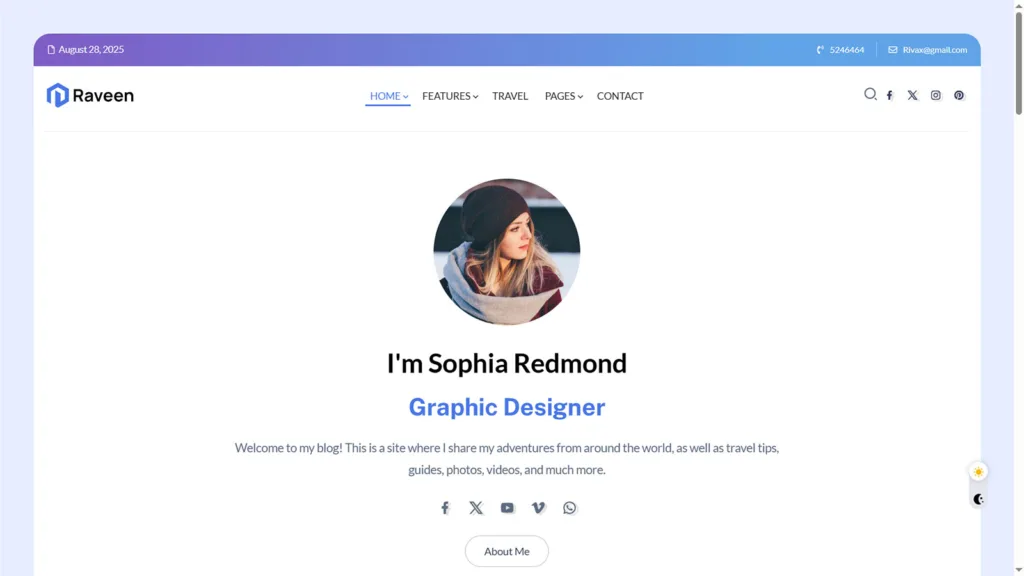Click the Facebook icon under the bio text
Image resolution: width=1024 pixels, height=576 pixels.
point(445,508)
